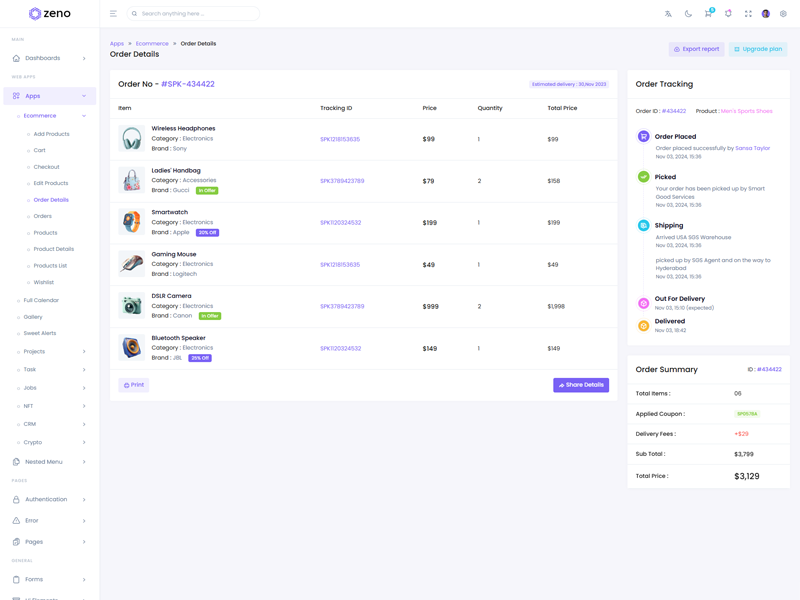This screenshot has width=800, height=600.
Task: Open Checkout in Ecommerce menu
Action: point(46,167)
